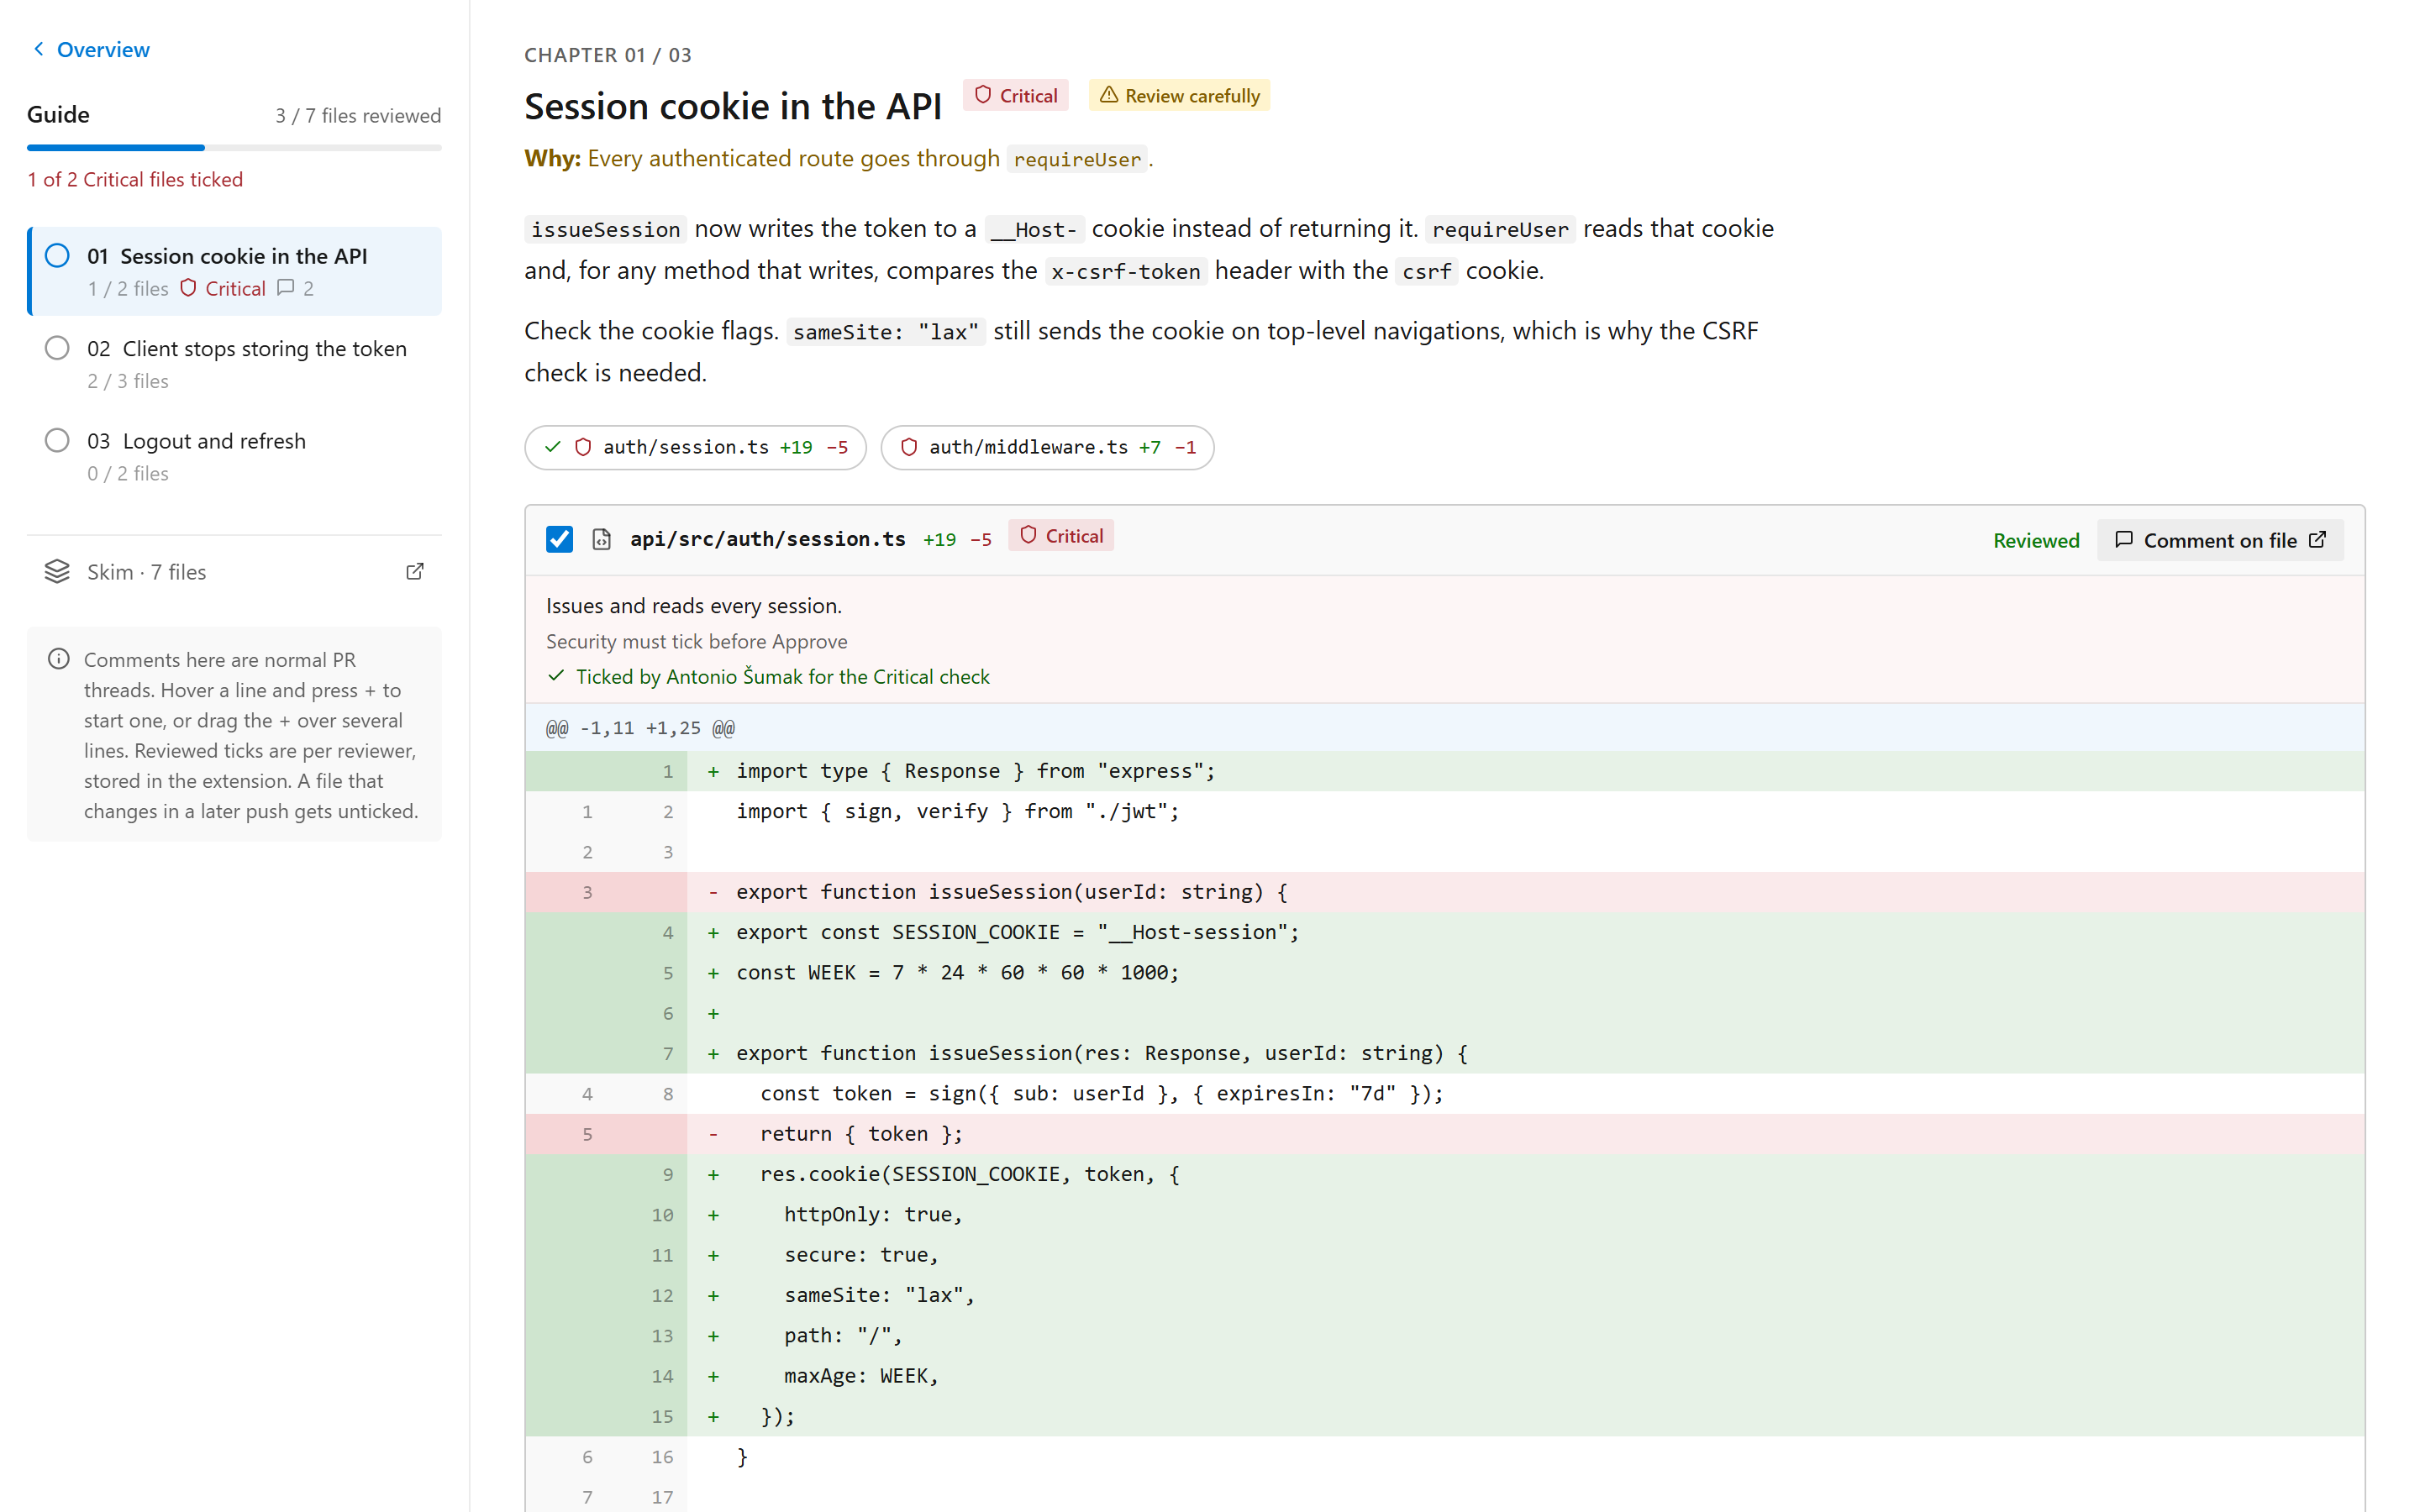Image resolution: width=2420 pixels, height=1512 pixels.
Task: Open Skim 7 files view
Action: (235, 572)
